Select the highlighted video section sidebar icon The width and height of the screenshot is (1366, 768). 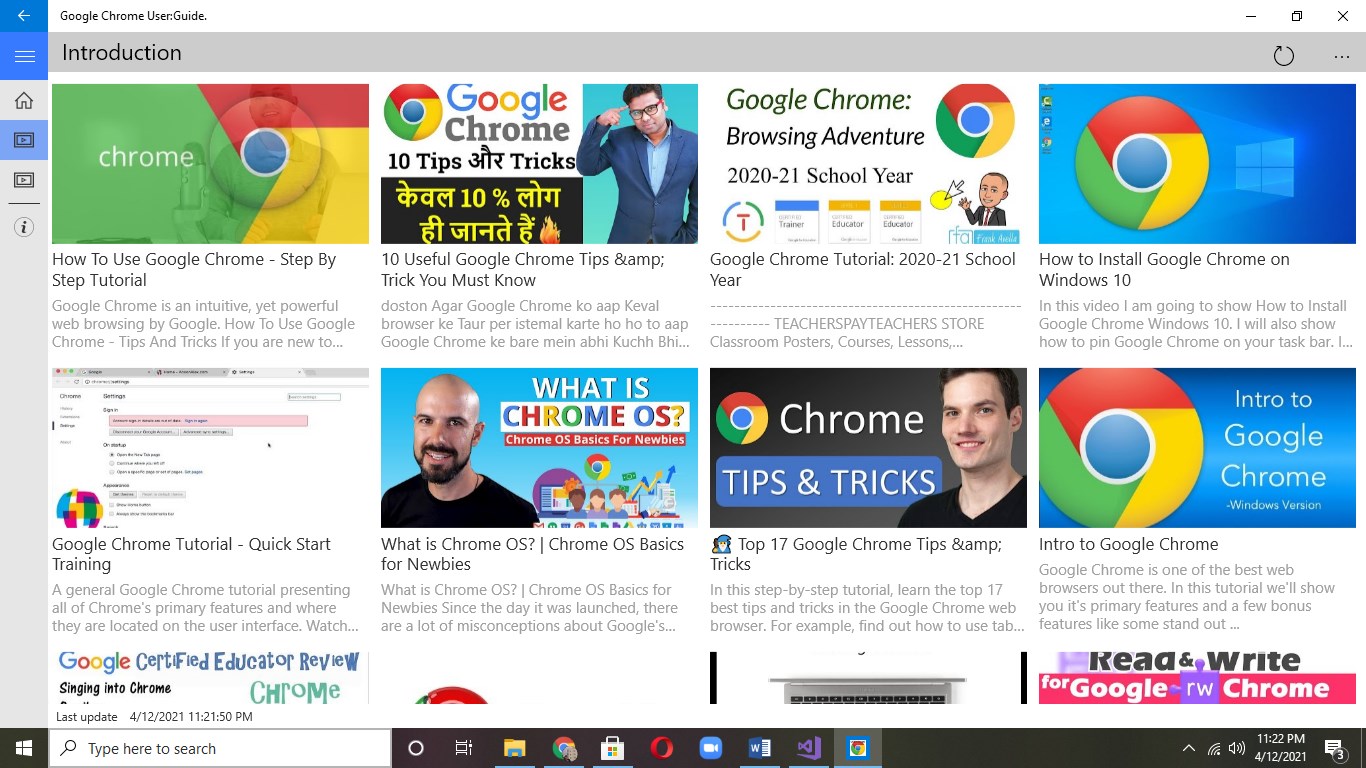tap(24, 140)
